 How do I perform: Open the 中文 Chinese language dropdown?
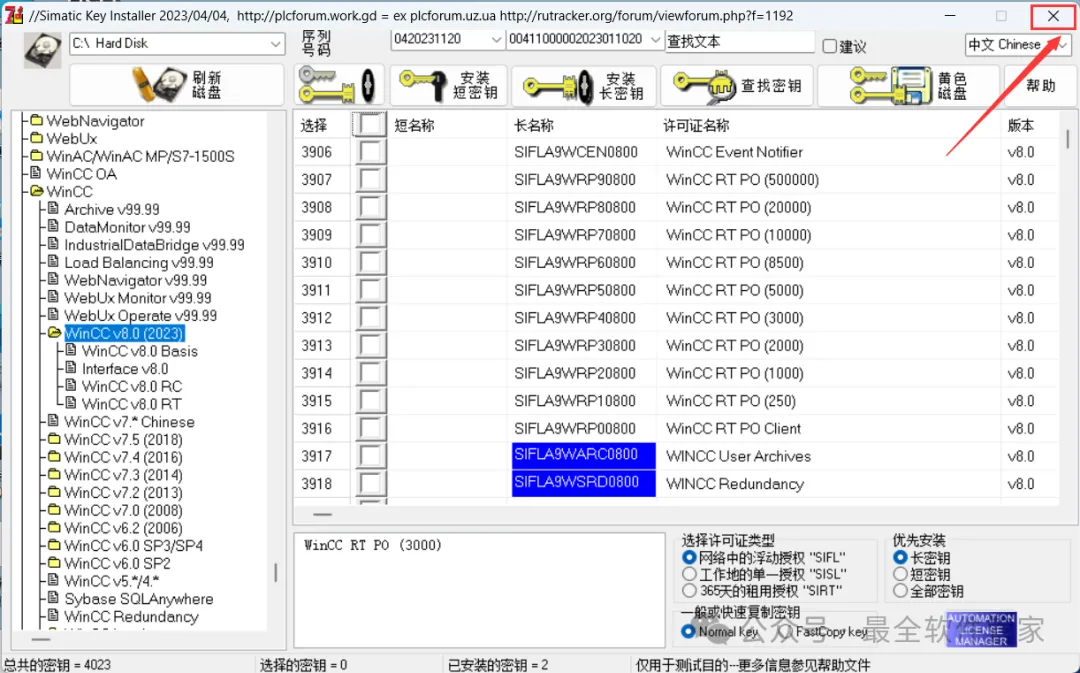(1017, 45)
